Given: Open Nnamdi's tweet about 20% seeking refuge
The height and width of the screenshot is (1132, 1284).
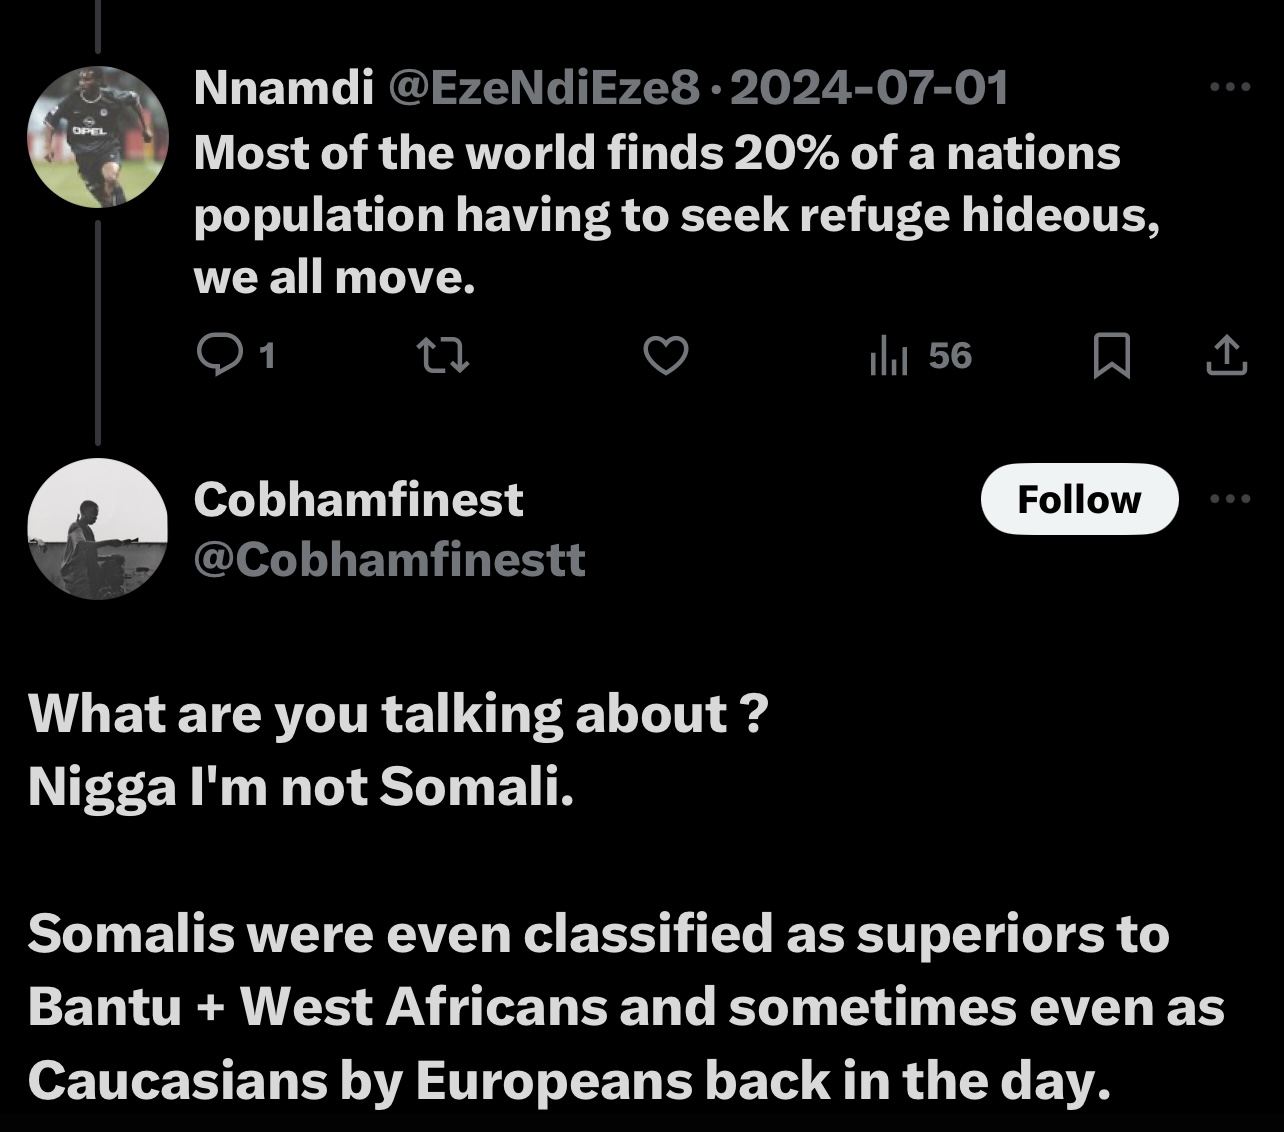Looking at the screenshot, I should coord(675,215).
